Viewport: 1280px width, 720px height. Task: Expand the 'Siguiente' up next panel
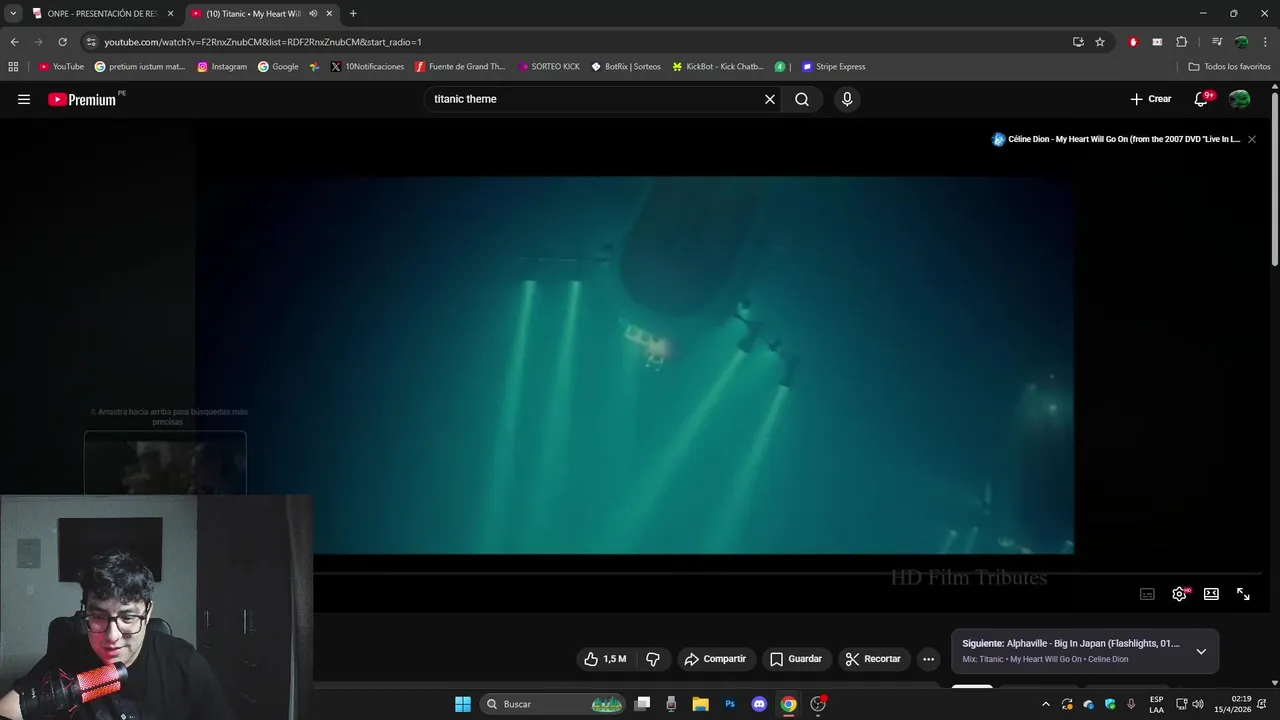point(1201,651)
